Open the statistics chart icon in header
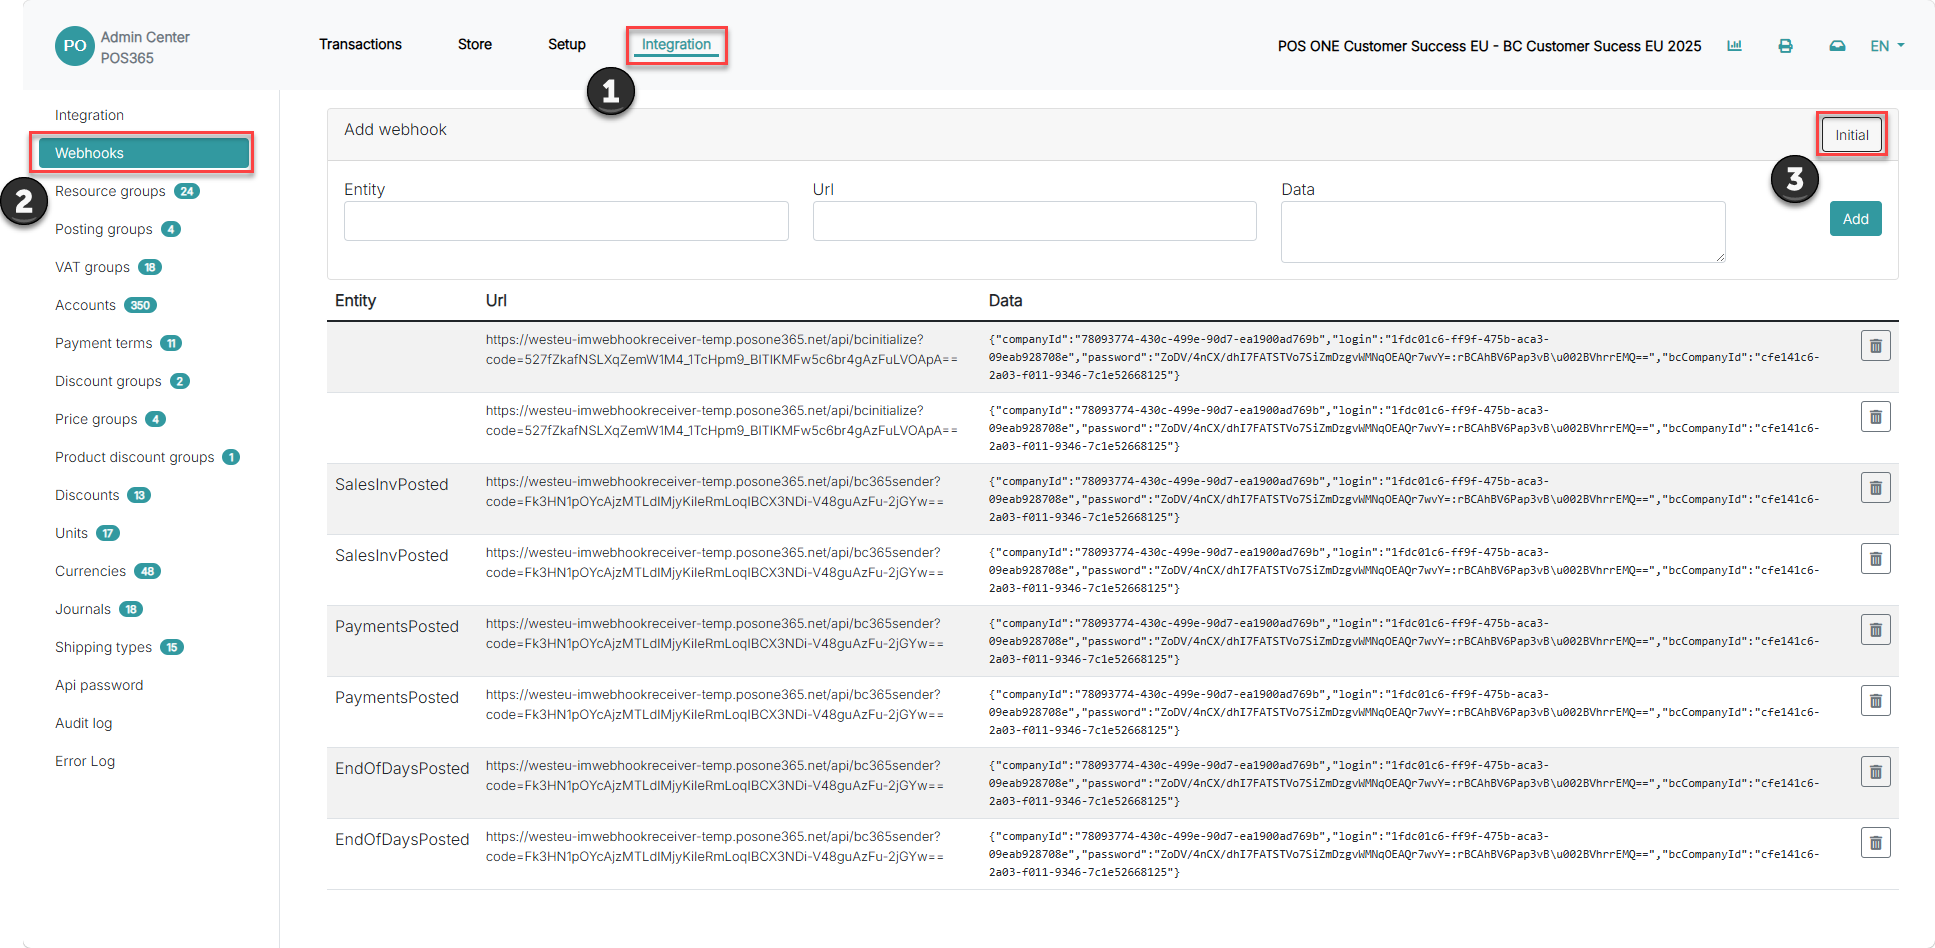 (x=1734, y=46)
